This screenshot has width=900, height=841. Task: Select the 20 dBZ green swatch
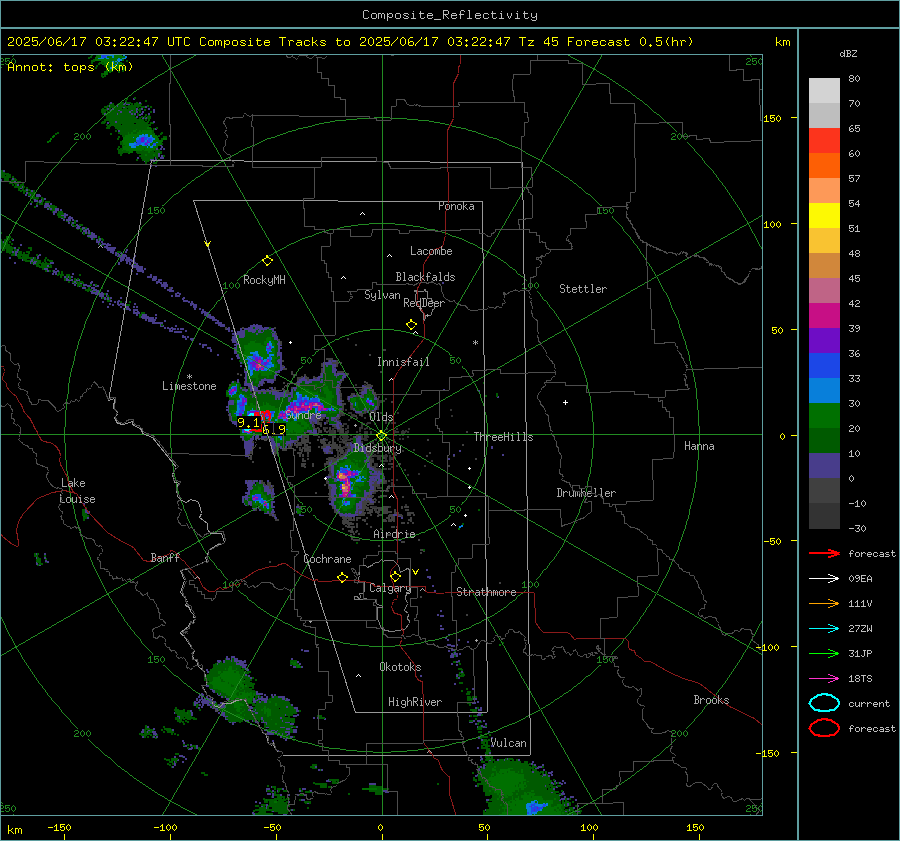[x=824, y=415]
